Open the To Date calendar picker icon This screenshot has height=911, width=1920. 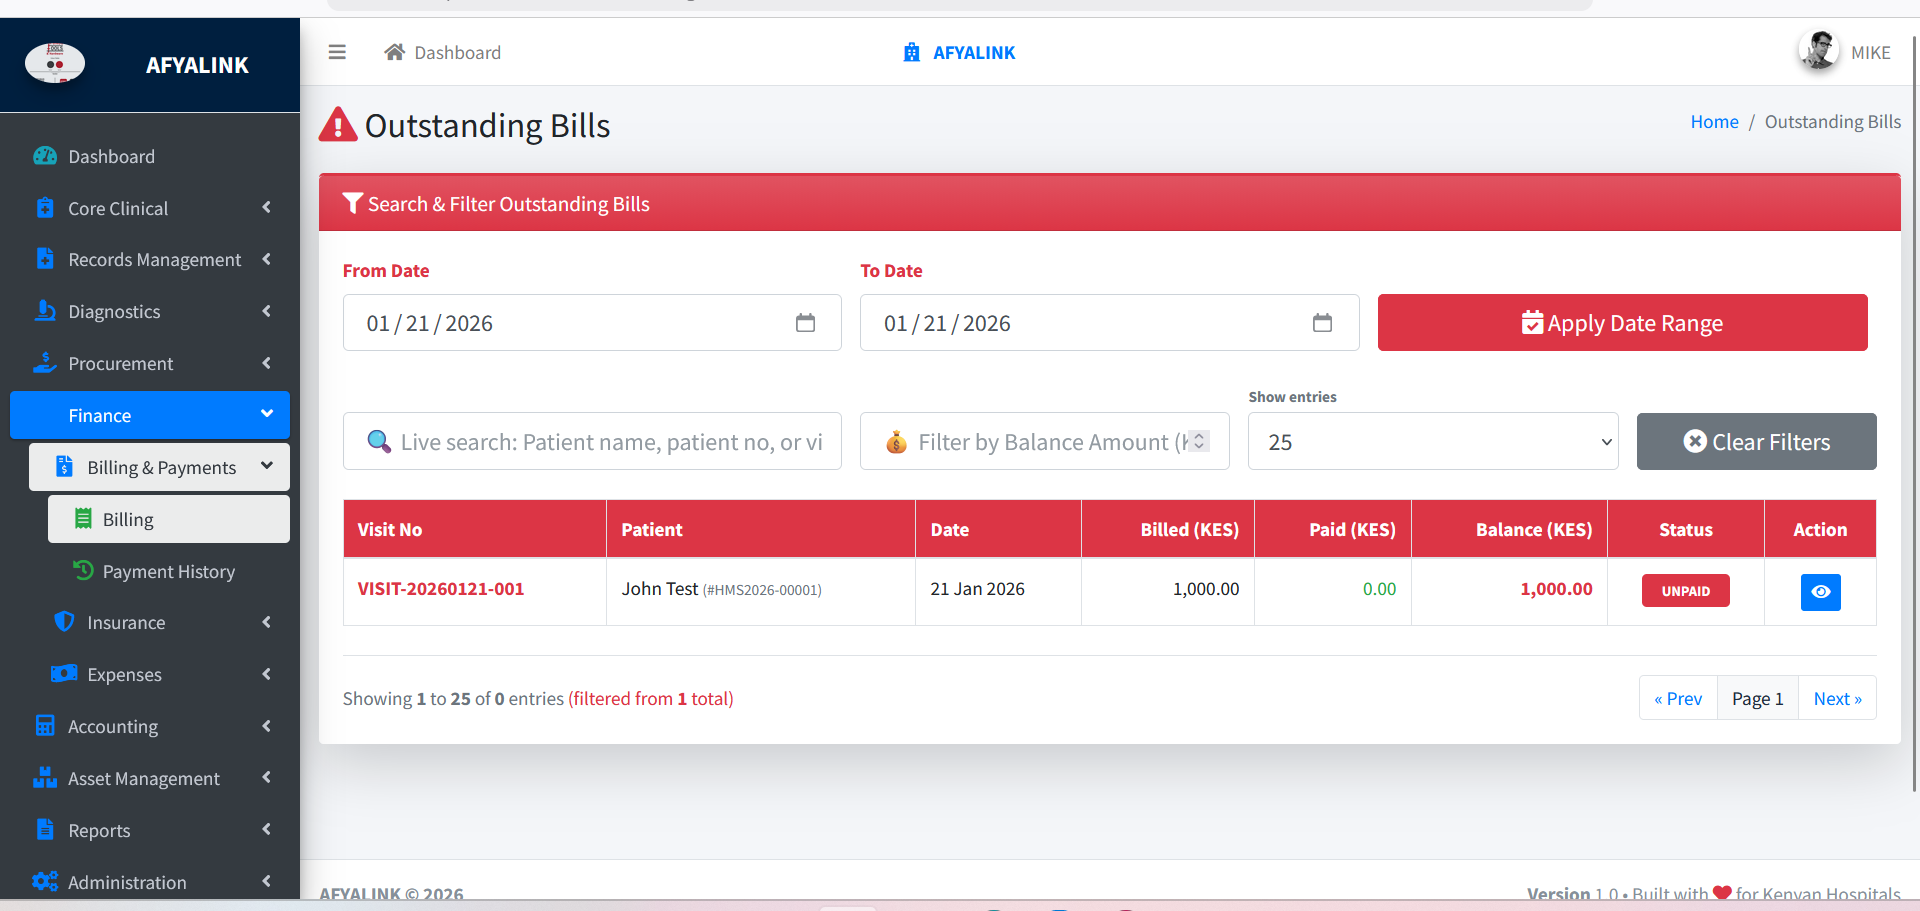pyautogui.click(x=1322, y=323)
